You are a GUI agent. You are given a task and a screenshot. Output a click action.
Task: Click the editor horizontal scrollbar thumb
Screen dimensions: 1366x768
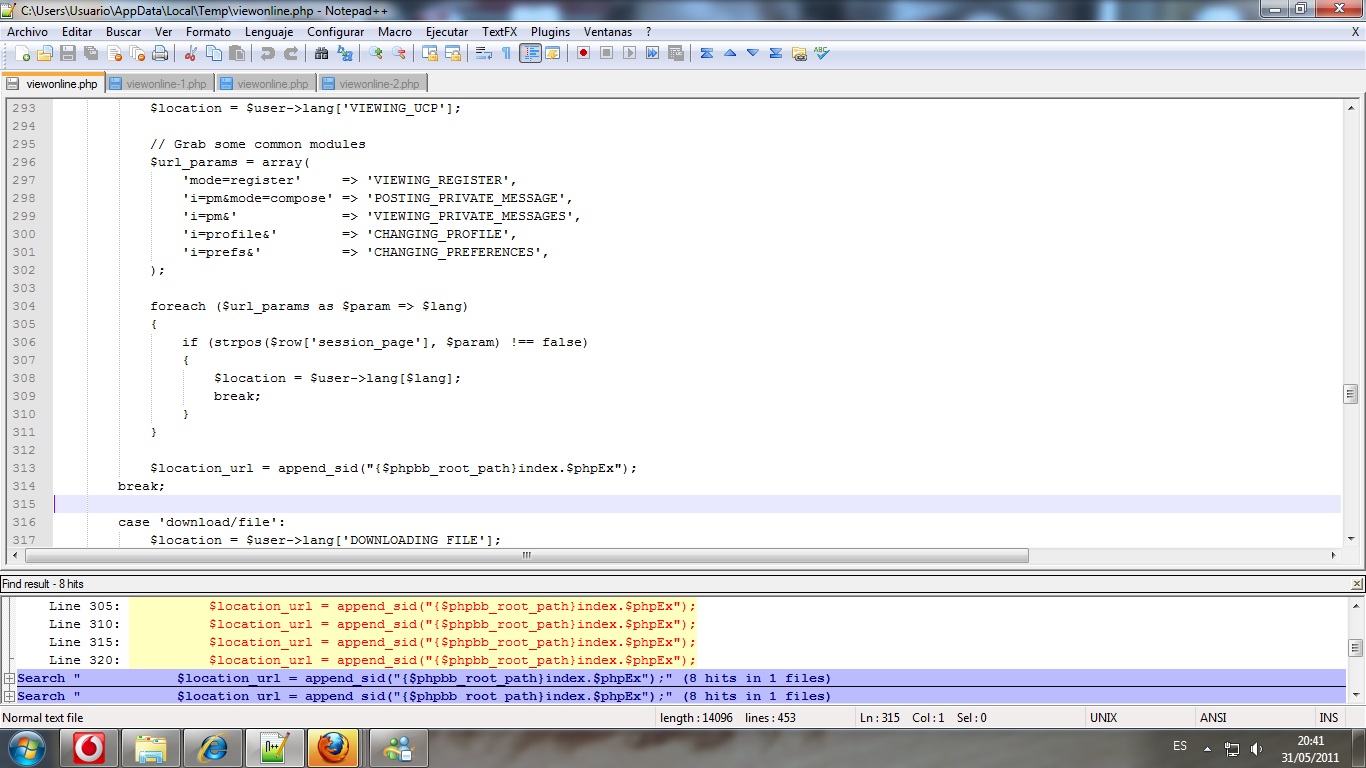[527, 555]
